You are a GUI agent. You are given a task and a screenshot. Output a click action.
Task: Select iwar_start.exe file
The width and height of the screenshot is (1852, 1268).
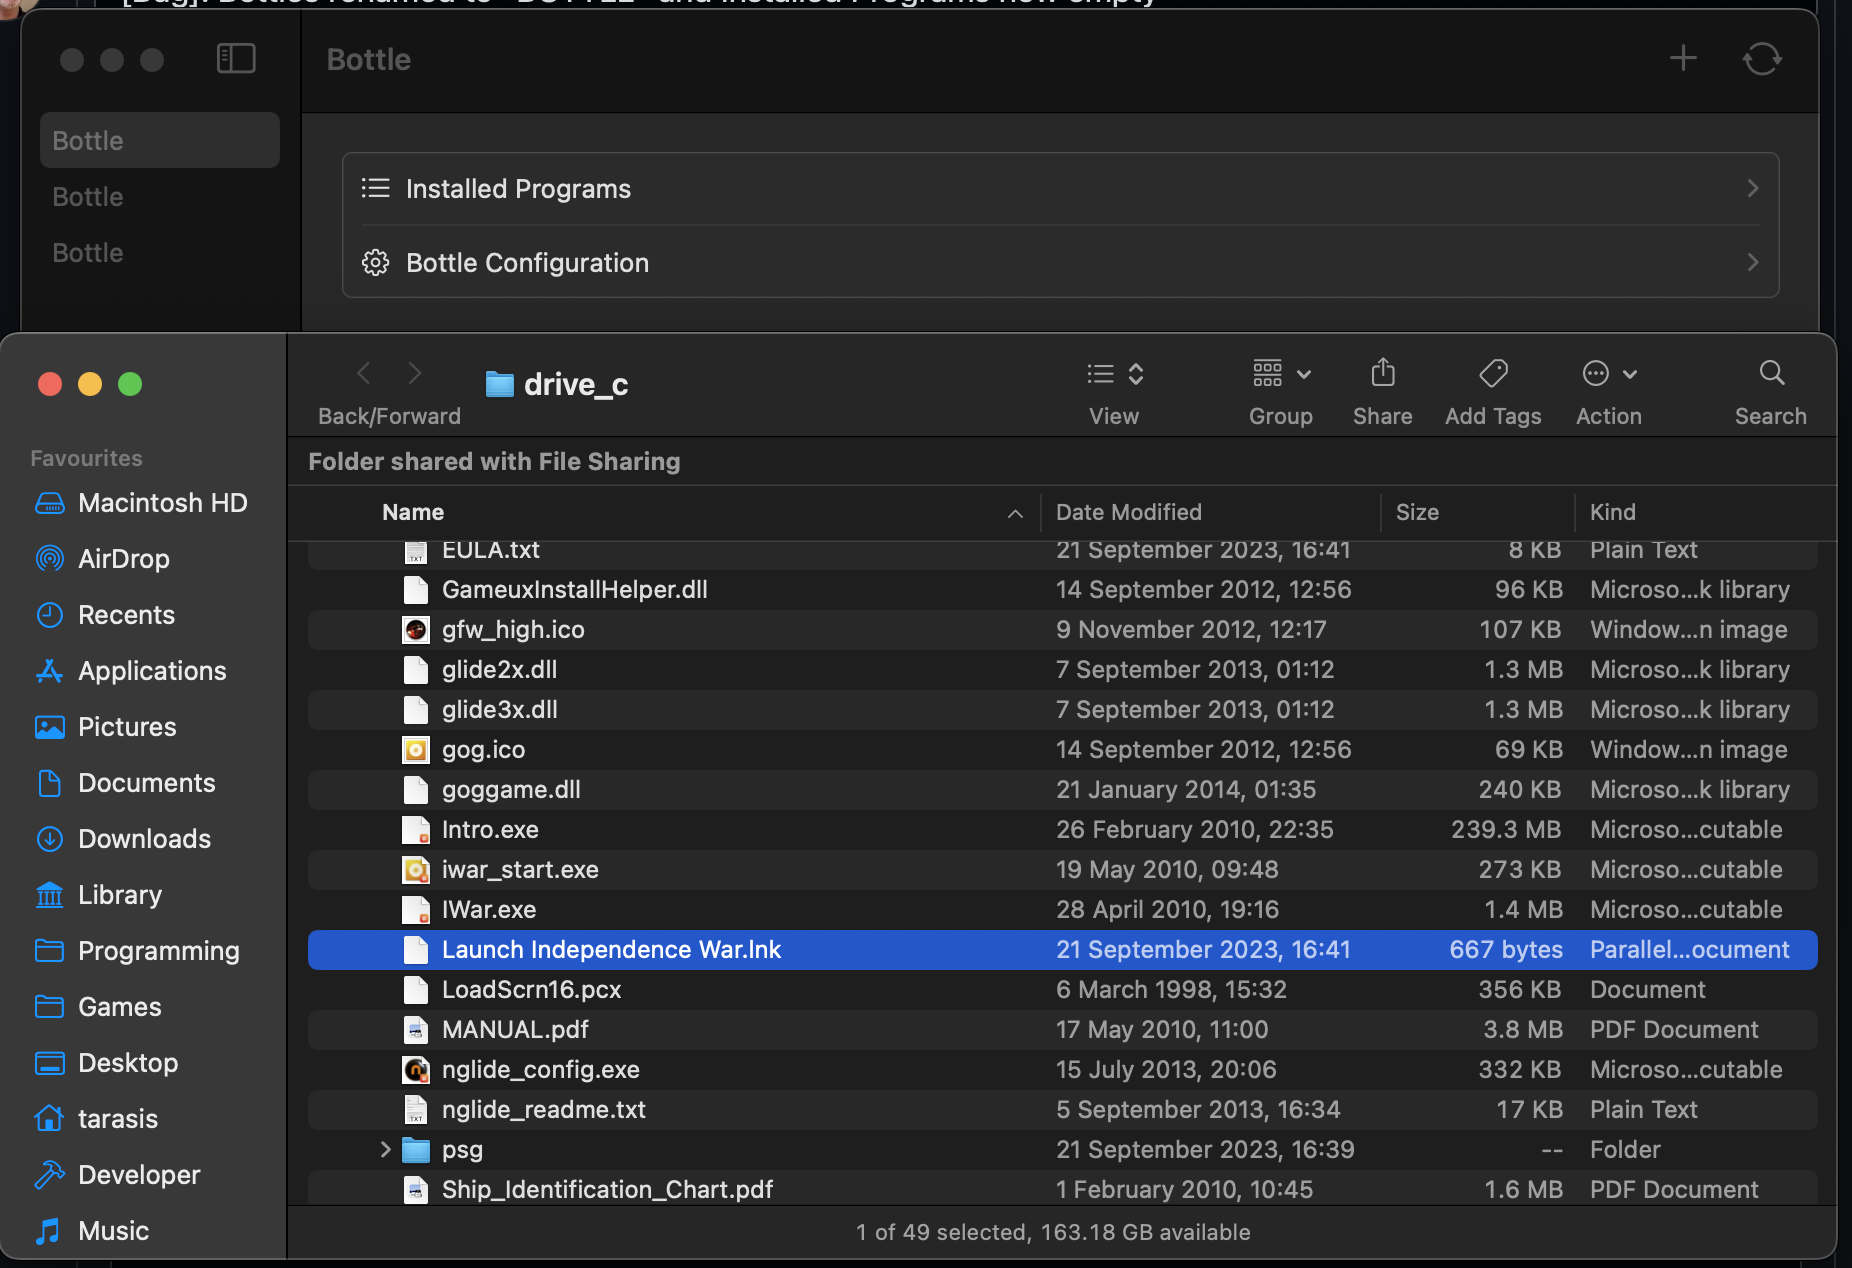tap(1062, 870)
